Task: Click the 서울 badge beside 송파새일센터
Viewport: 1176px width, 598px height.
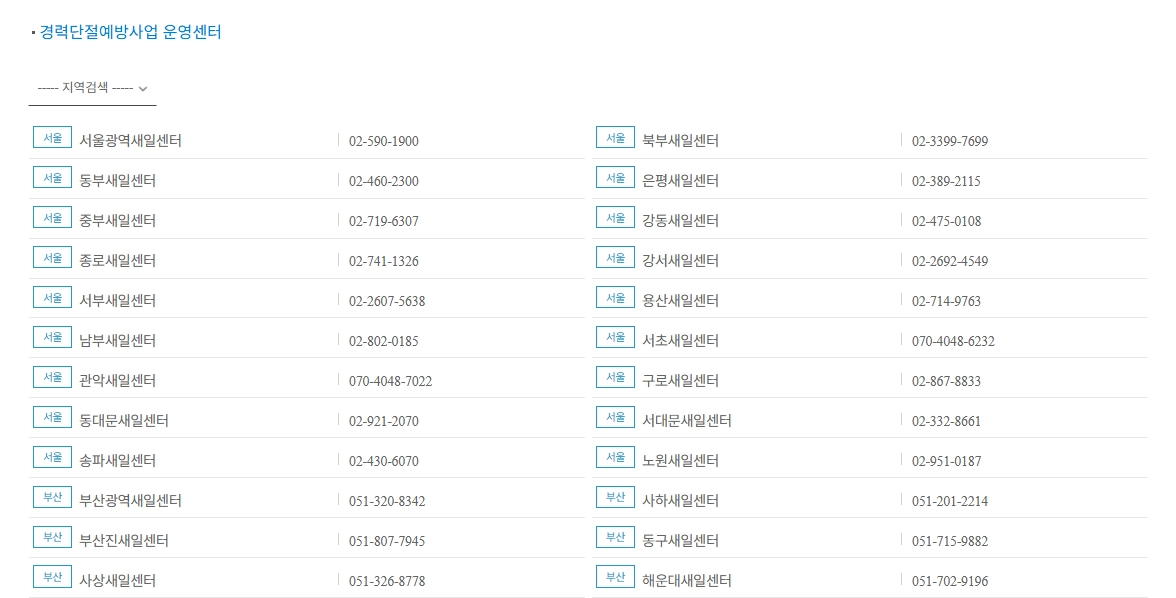Action: pos(52,457)
